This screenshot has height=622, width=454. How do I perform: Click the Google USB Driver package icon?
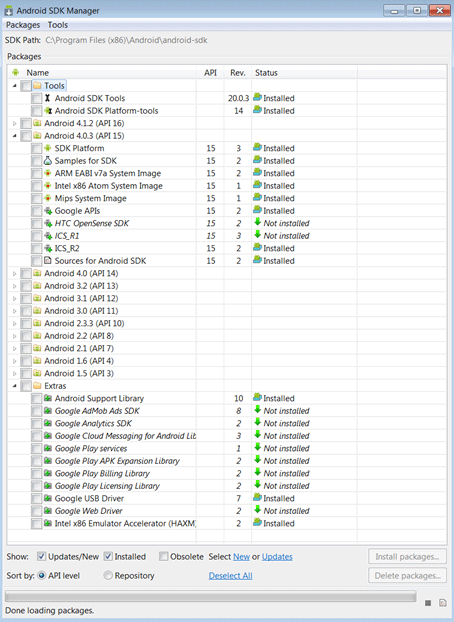[48, 498]
